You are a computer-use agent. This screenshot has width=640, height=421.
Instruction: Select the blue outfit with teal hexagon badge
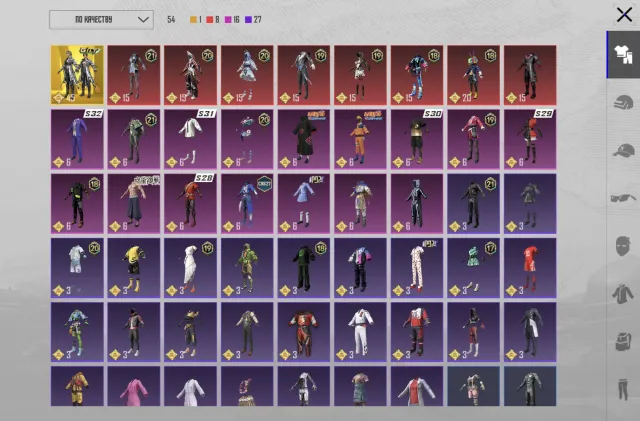pos(247,203)
